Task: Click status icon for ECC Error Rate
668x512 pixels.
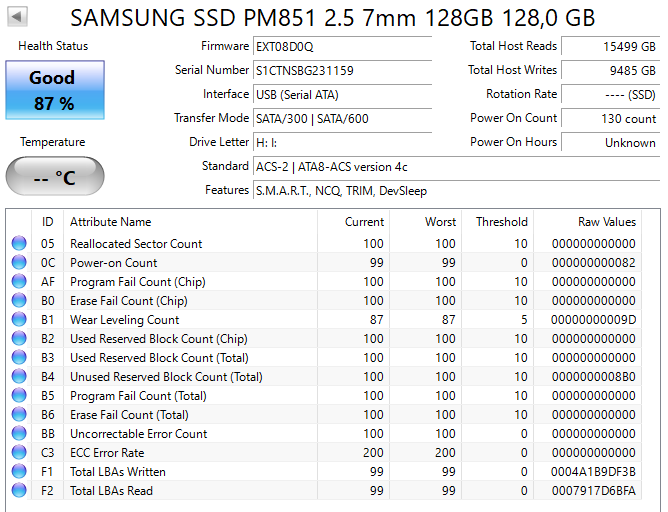Action: [x=19, y=453]
